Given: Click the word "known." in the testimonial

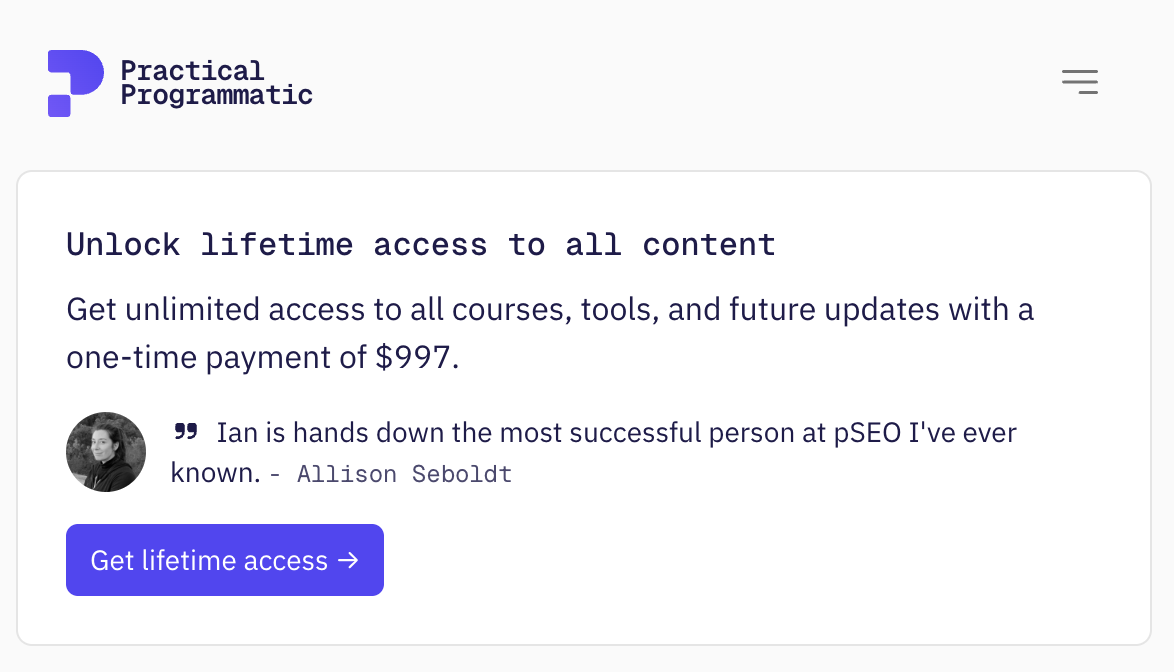Looking at the screenshot, I should point(215,473).
